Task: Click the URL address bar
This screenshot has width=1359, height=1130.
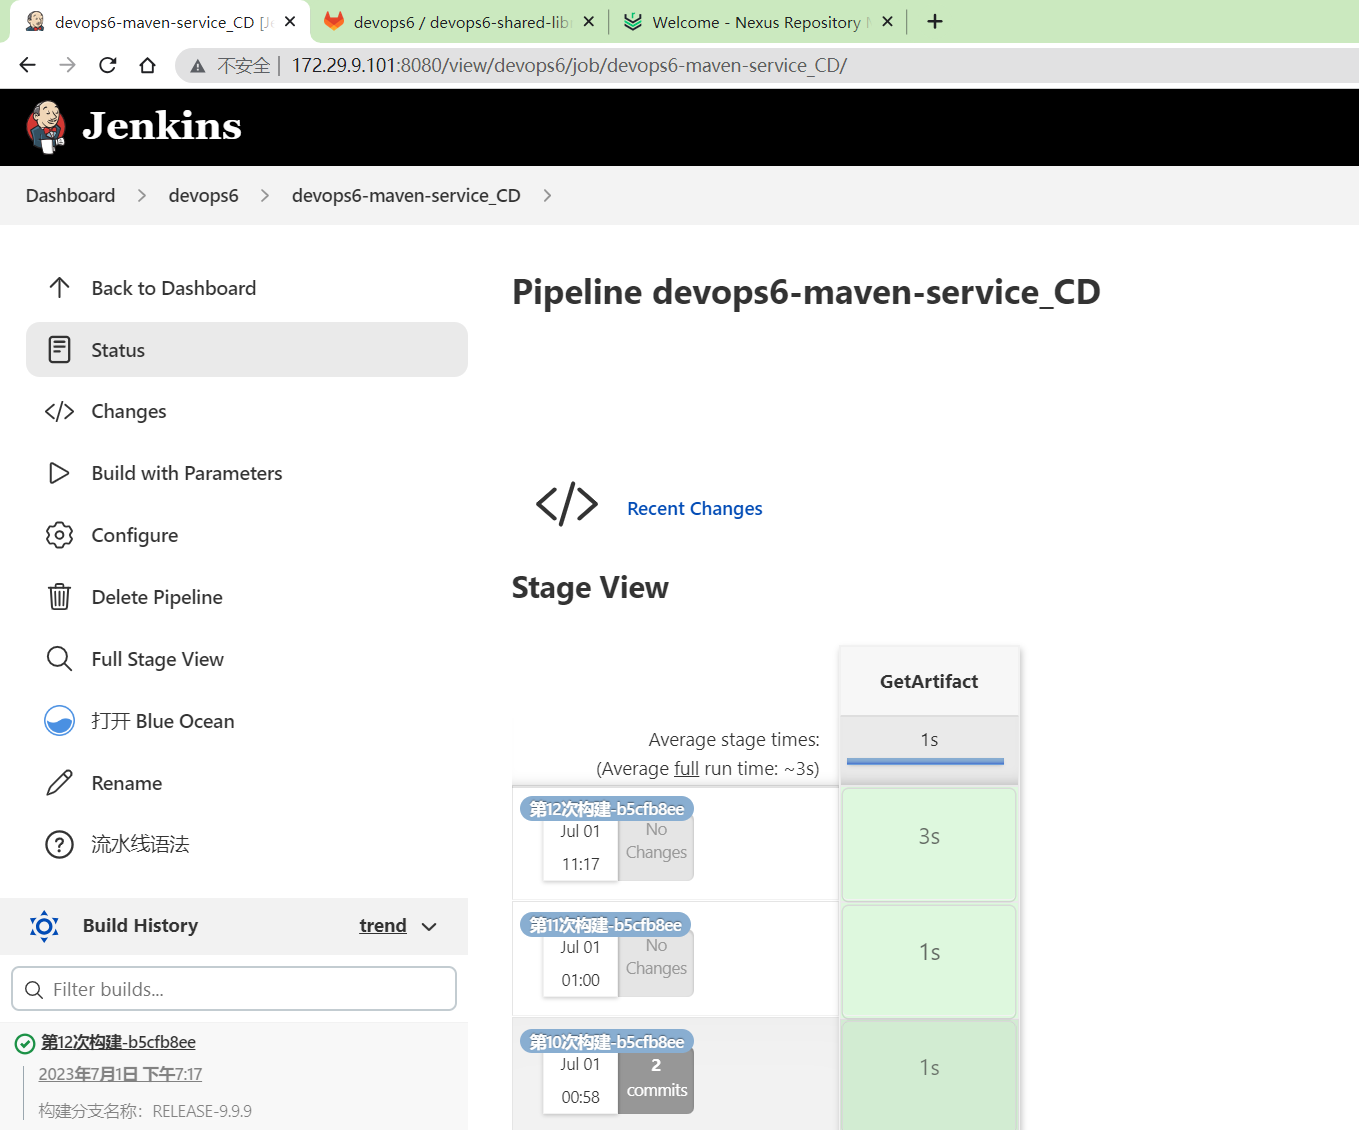Action: point(766,65)
